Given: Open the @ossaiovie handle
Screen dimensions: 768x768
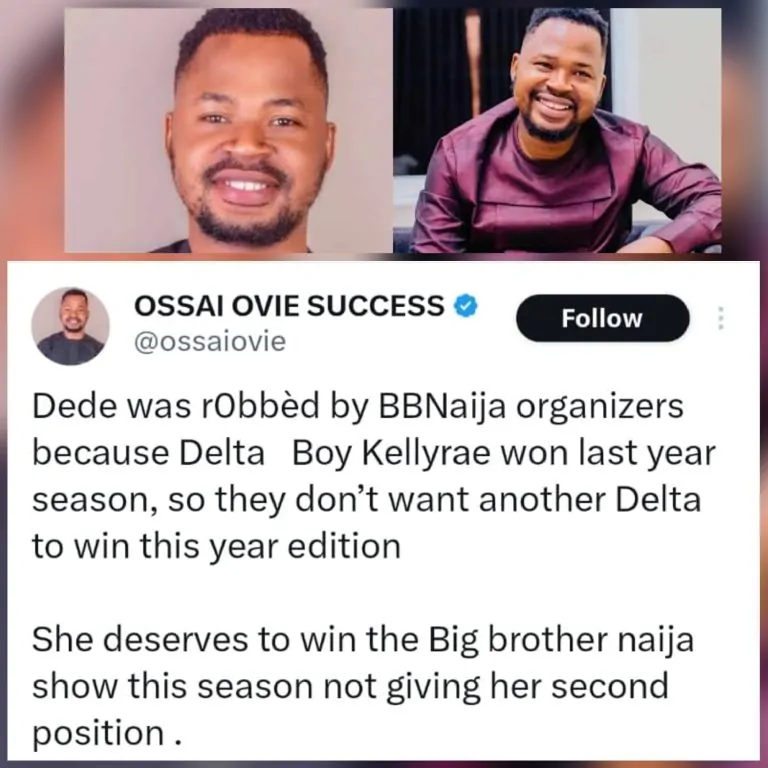Looking at the screenshot, I should tap(209, 342).
